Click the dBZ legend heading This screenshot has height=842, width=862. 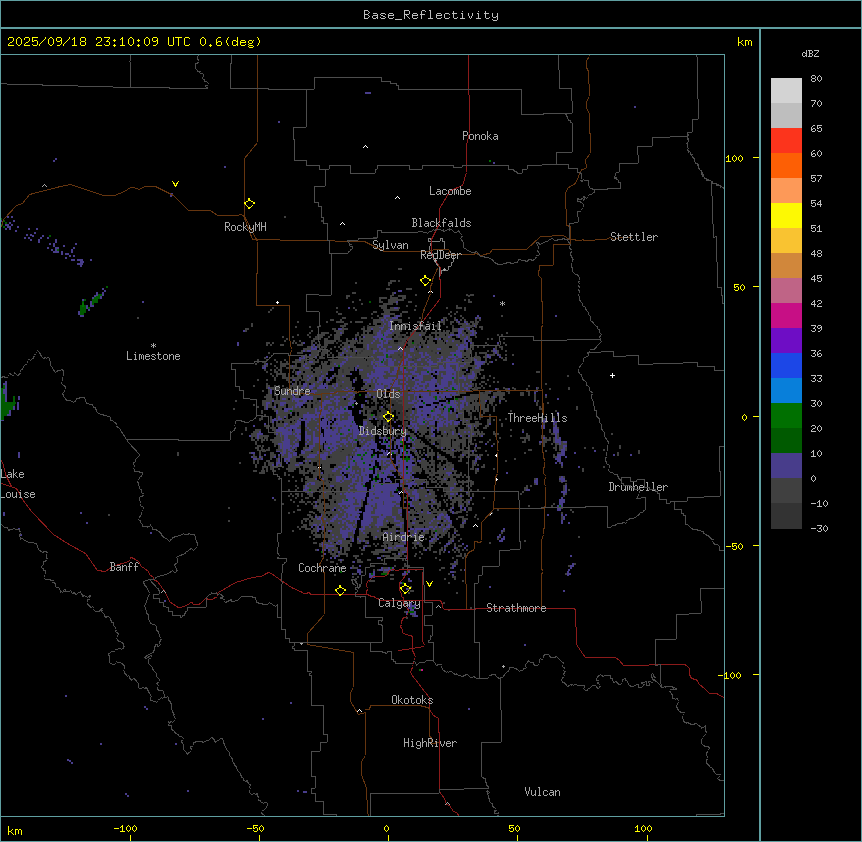tap(811, 53)
